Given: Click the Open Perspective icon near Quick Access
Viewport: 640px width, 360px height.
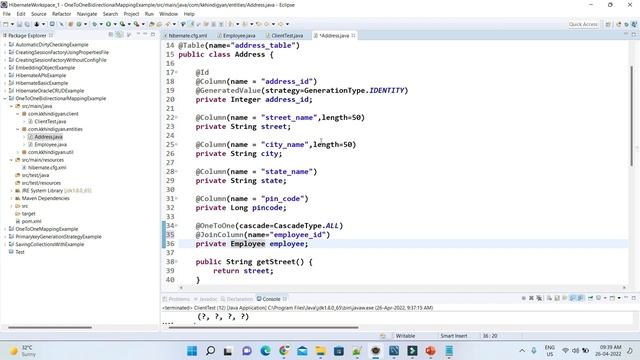Looking at the screenshot, I should point(608,24).
